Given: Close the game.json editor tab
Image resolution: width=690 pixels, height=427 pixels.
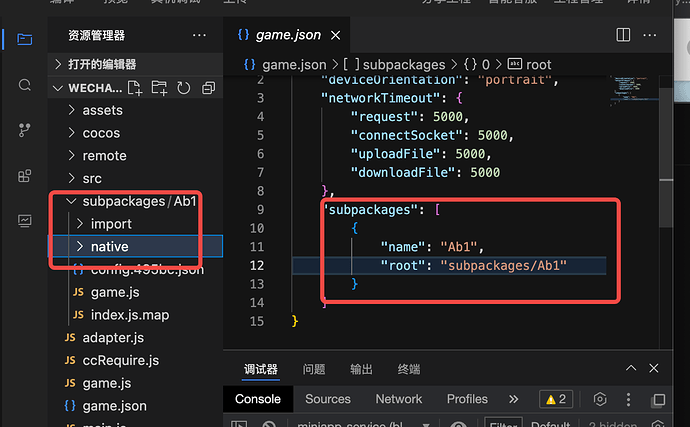Looking at the screenshot, I should click(x=335, y=35).
